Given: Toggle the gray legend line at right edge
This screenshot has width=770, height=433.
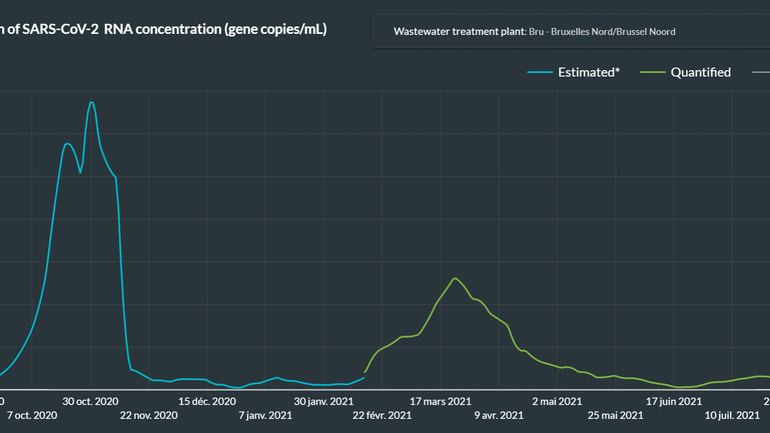Looking at the screenshot, I should point(762,72).
